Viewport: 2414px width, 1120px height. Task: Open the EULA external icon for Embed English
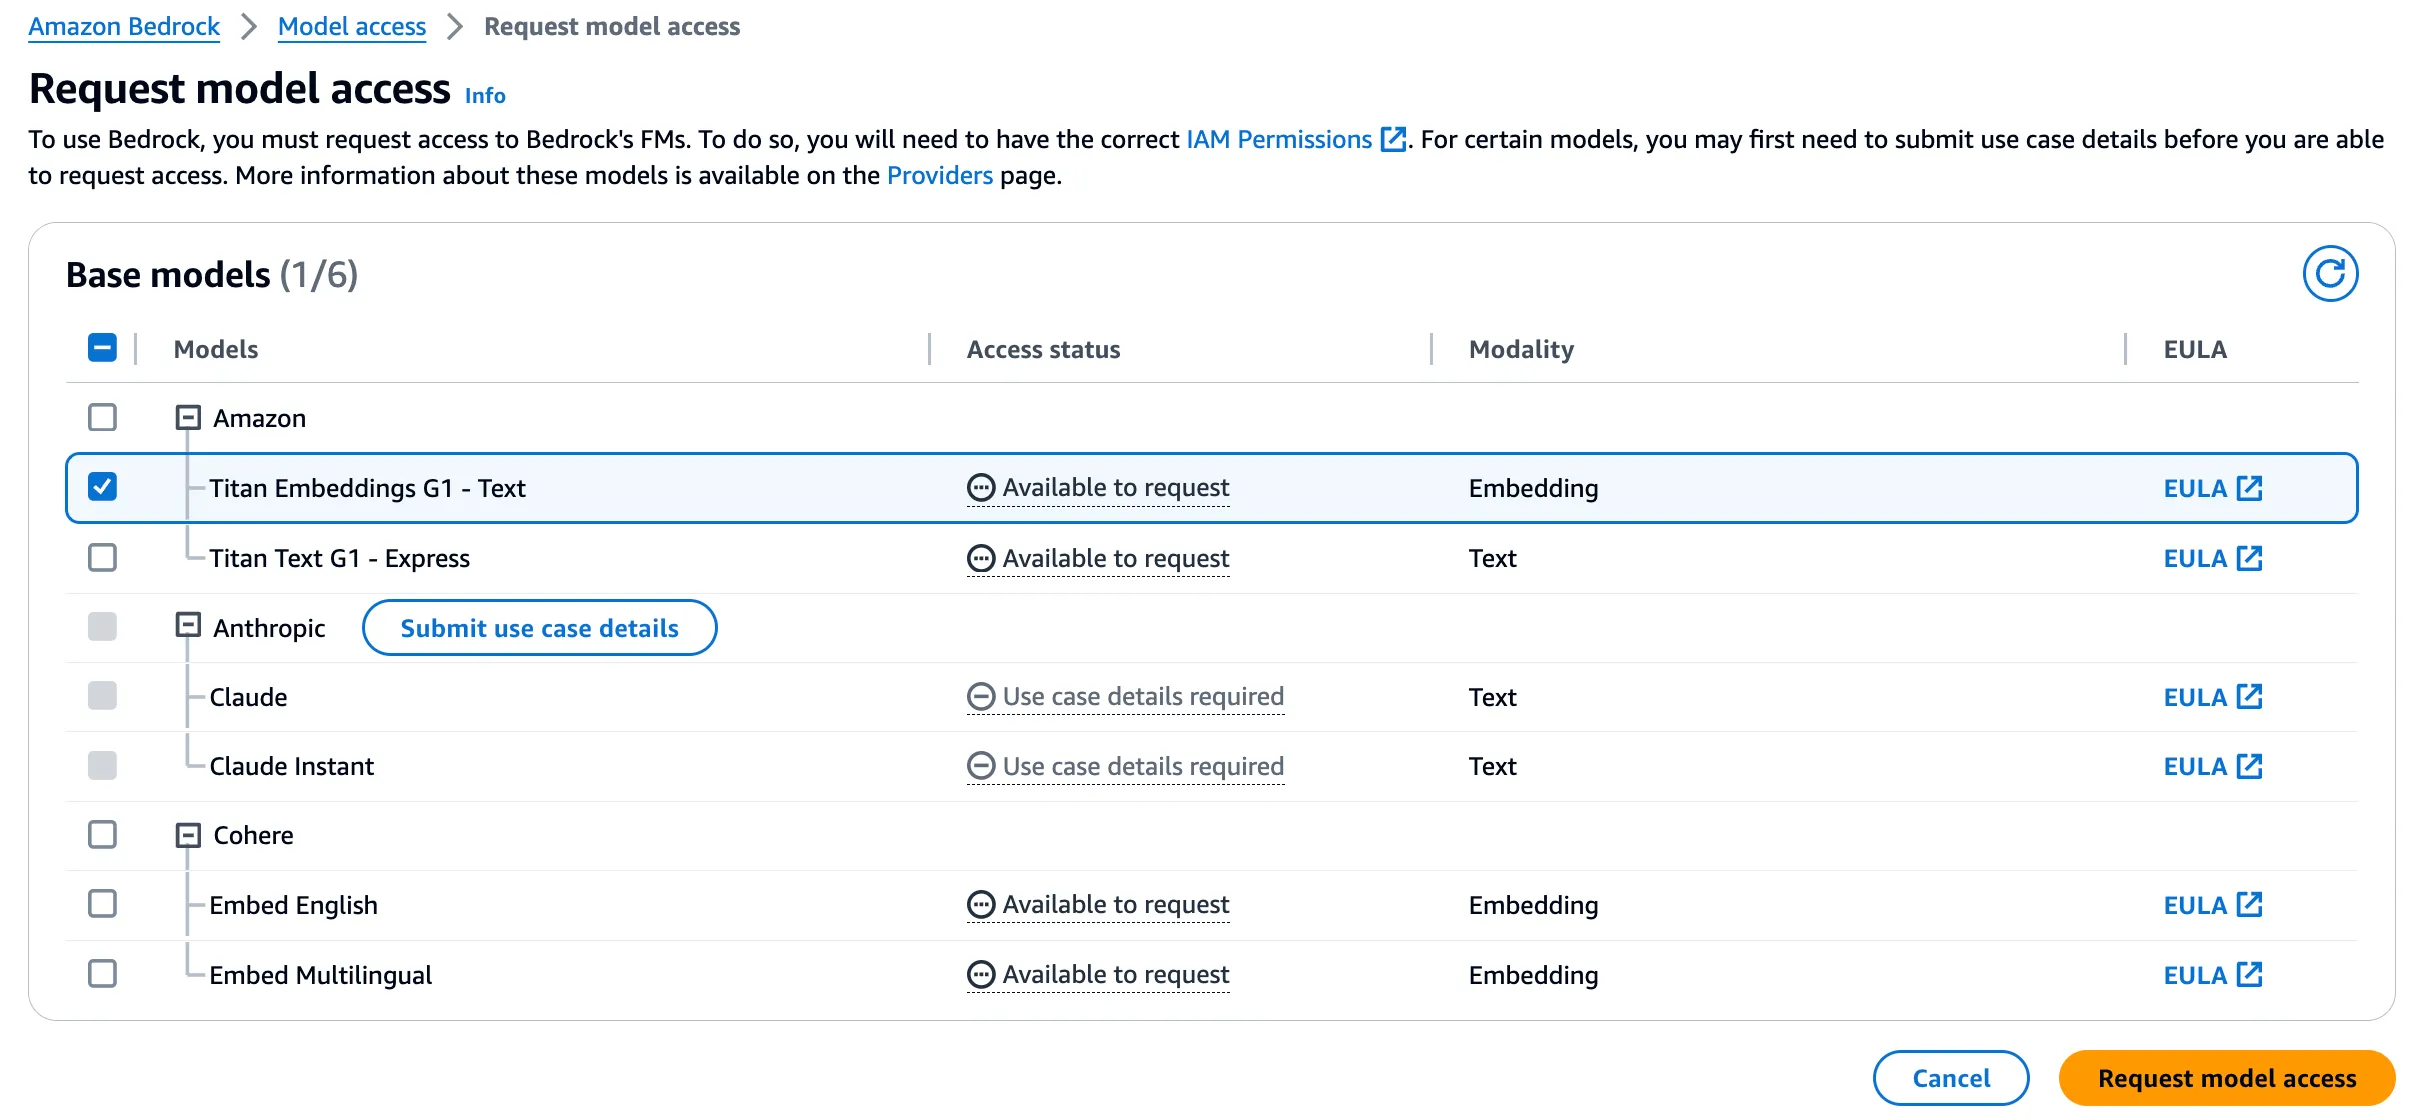click(x=2250, y=905)
